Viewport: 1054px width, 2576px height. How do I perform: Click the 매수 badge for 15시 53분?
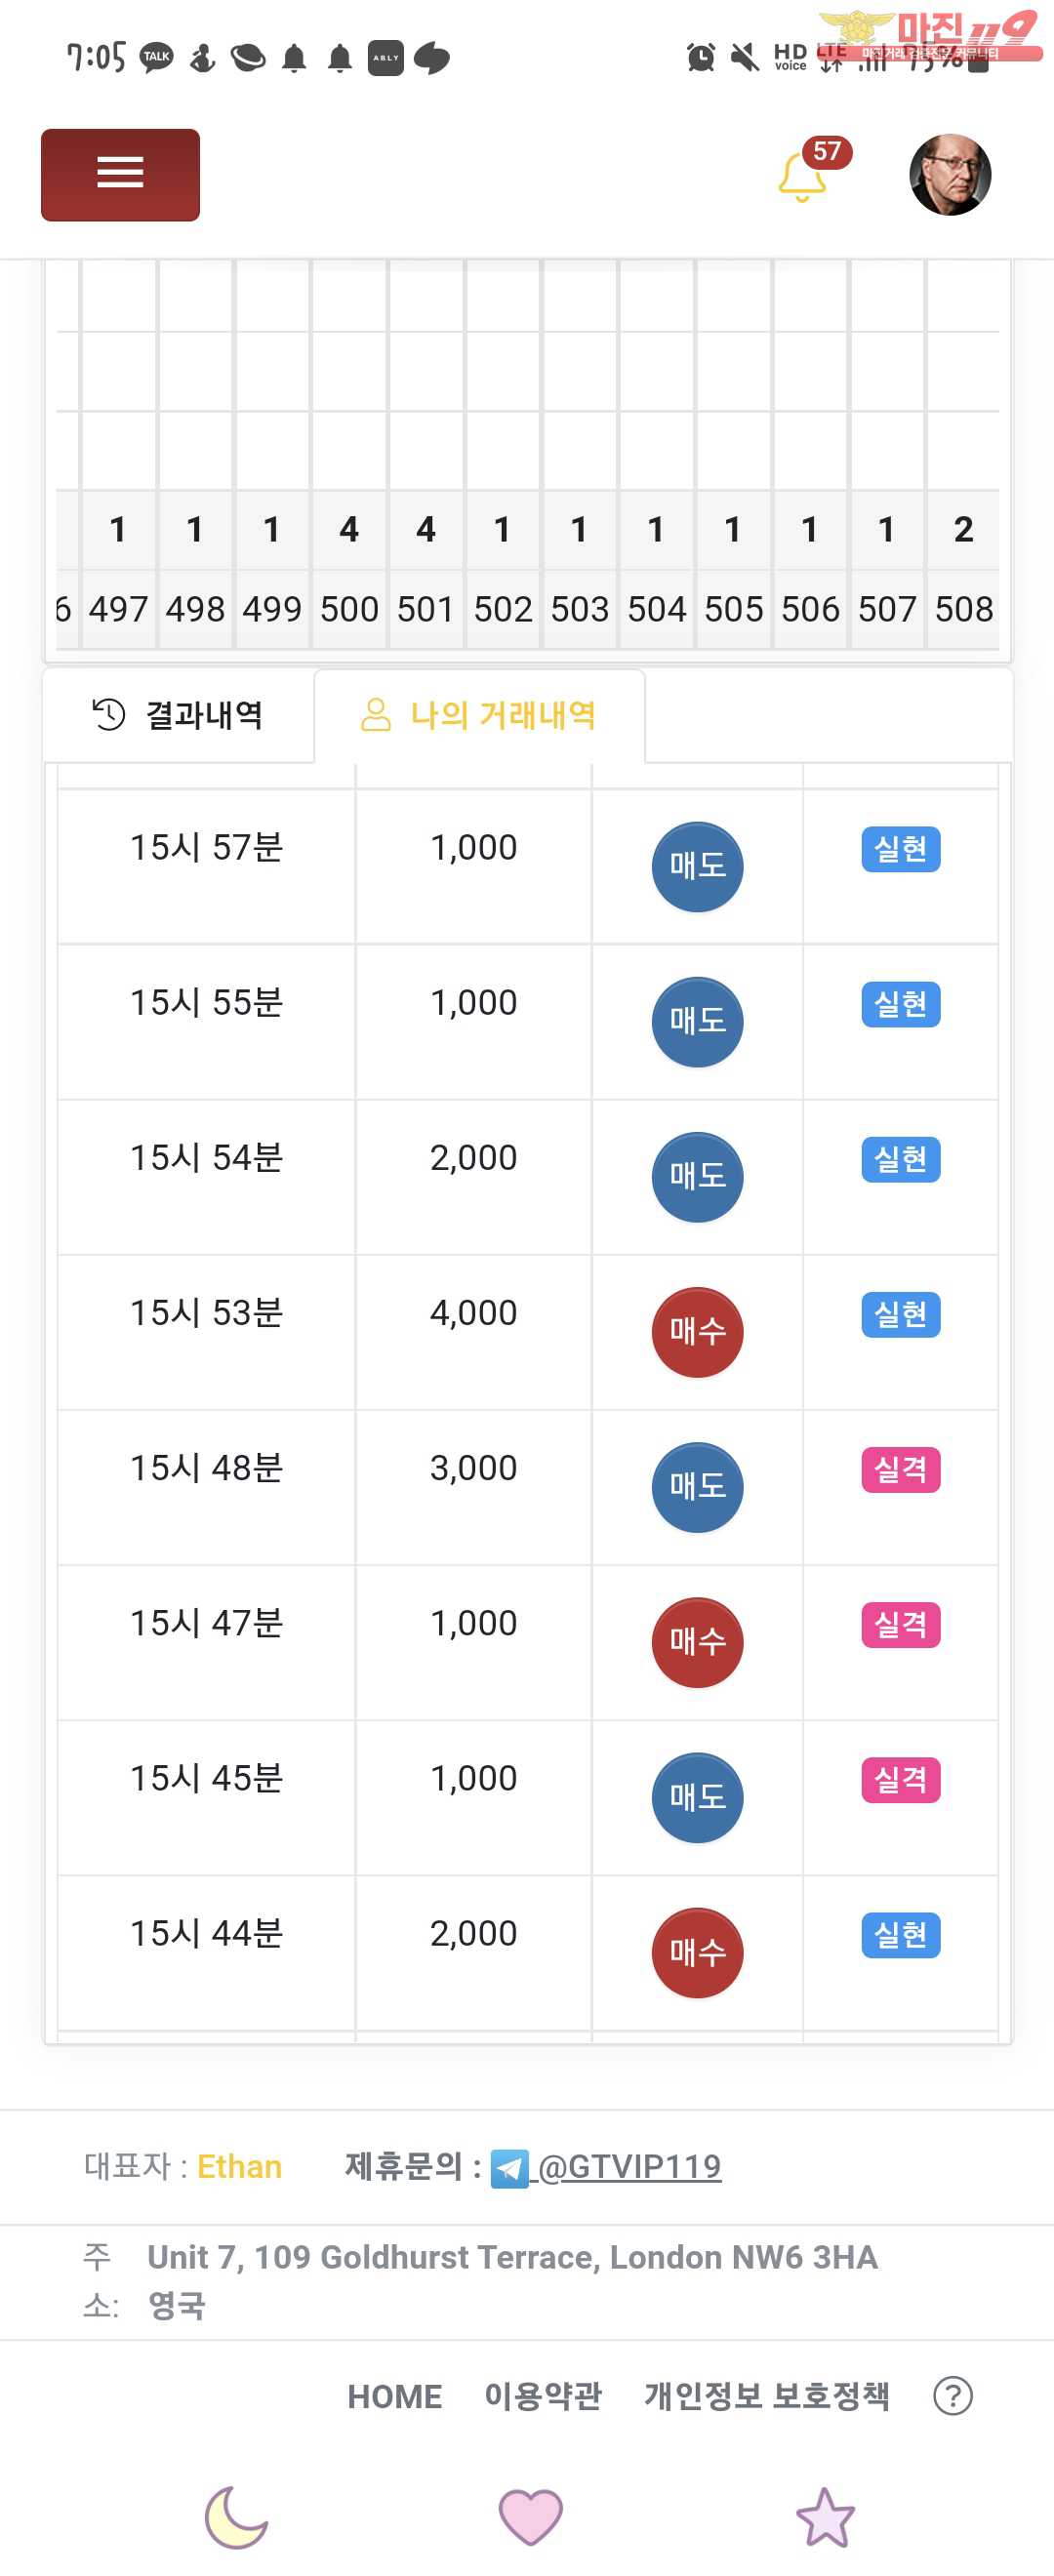pyautogui.click(x=697, y=1331)
